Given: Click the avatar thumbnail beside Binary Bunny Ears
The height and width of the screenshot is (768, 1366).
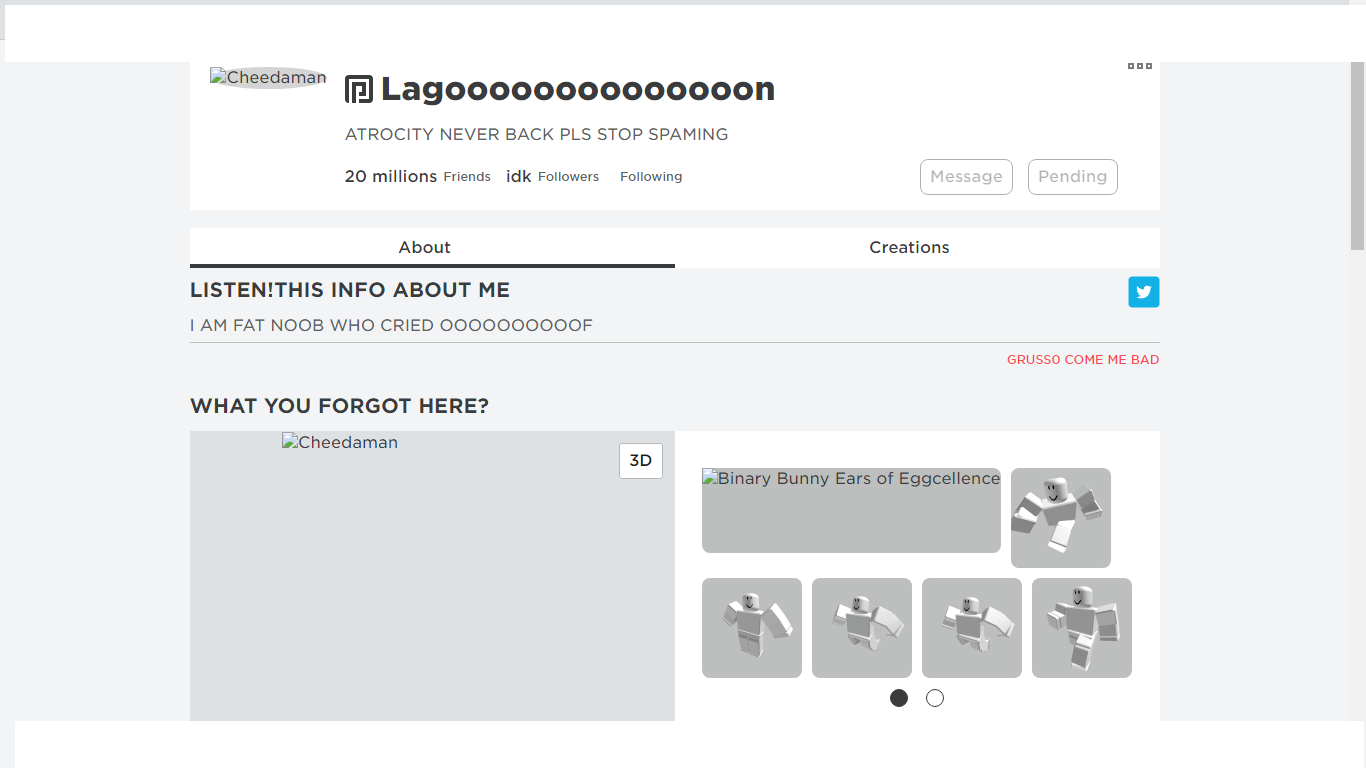Looking at the screenshot, I should point(1061,518).
